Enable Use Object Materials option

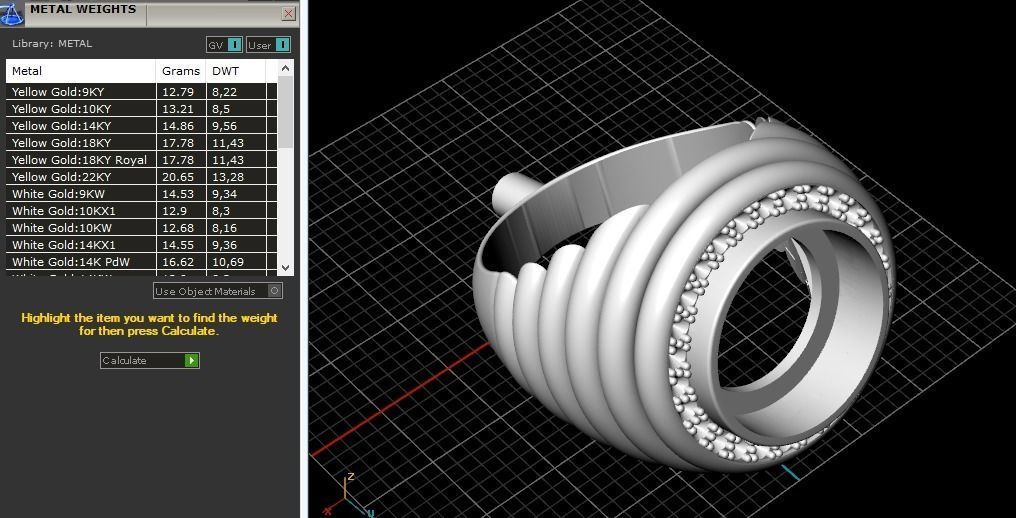coord(218,291)
